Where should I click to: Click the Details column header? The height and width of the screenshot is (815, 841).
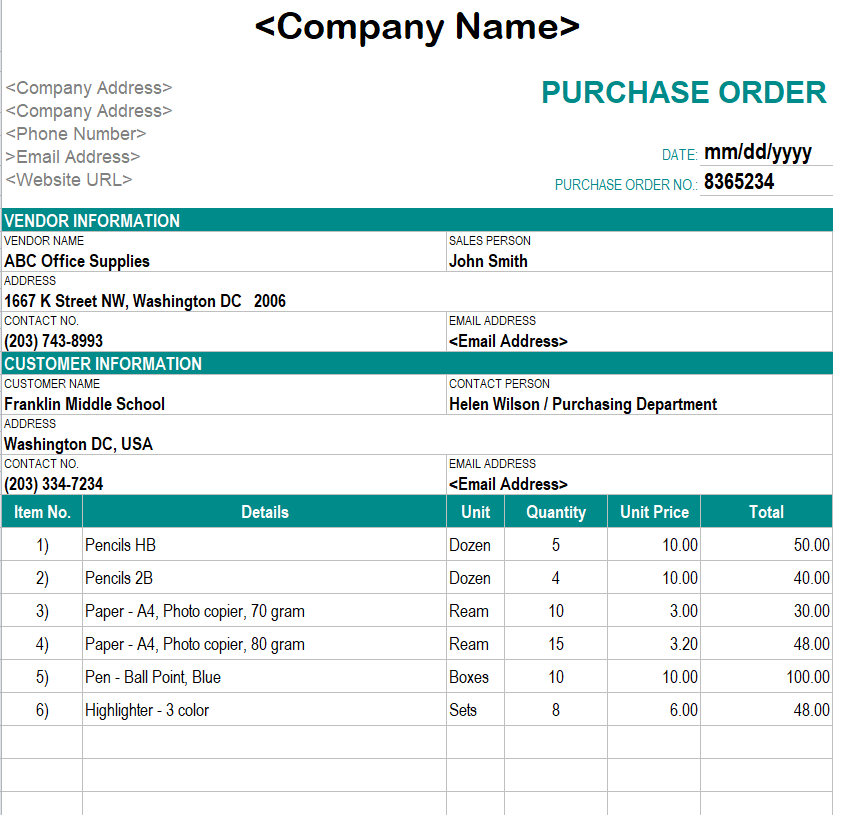point(264,512)
